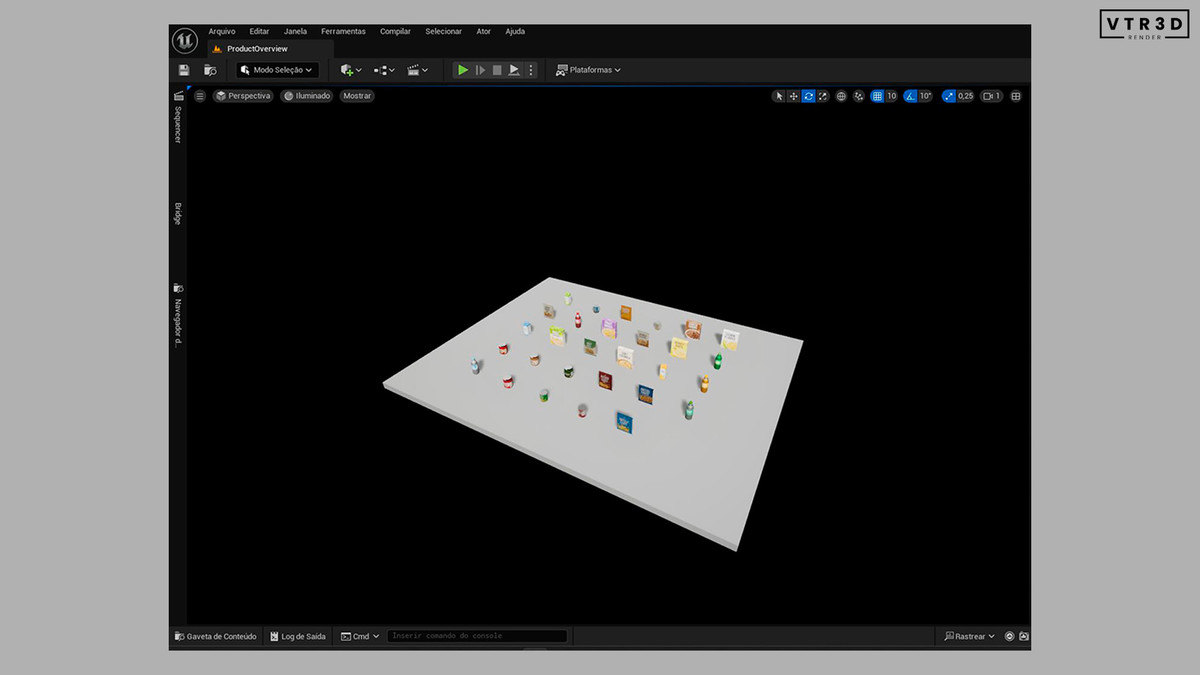Image resolution: width=1200 pixels, height=675 pixels.
Task: Open the Plataformas dropdown
Action: [x=588, y=70]
